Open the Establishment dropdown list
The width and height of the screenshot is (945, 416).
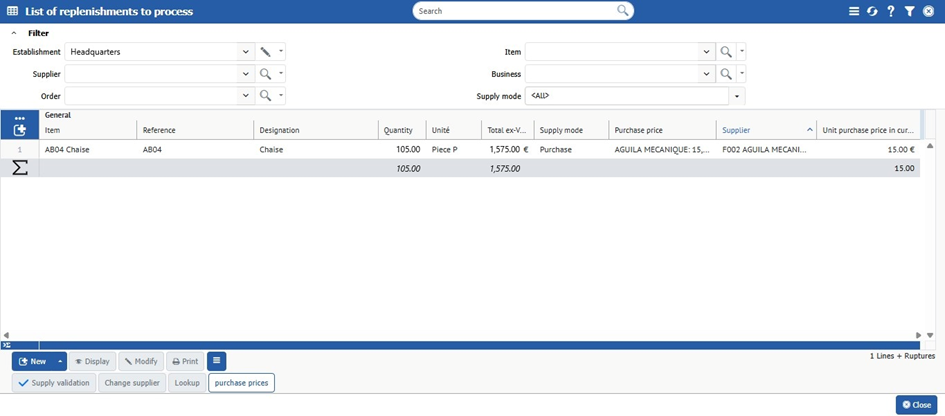tap(247, 52)
